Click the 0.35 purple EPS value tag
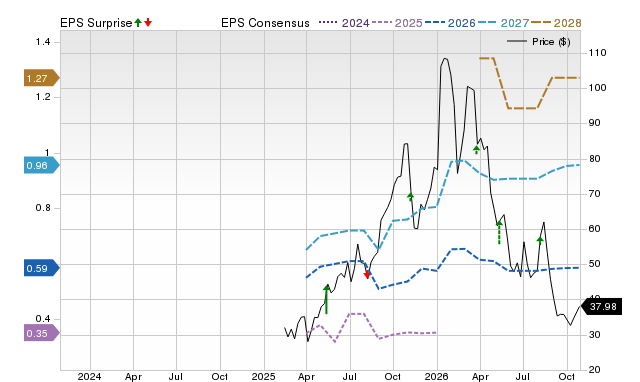 point(42,333)
